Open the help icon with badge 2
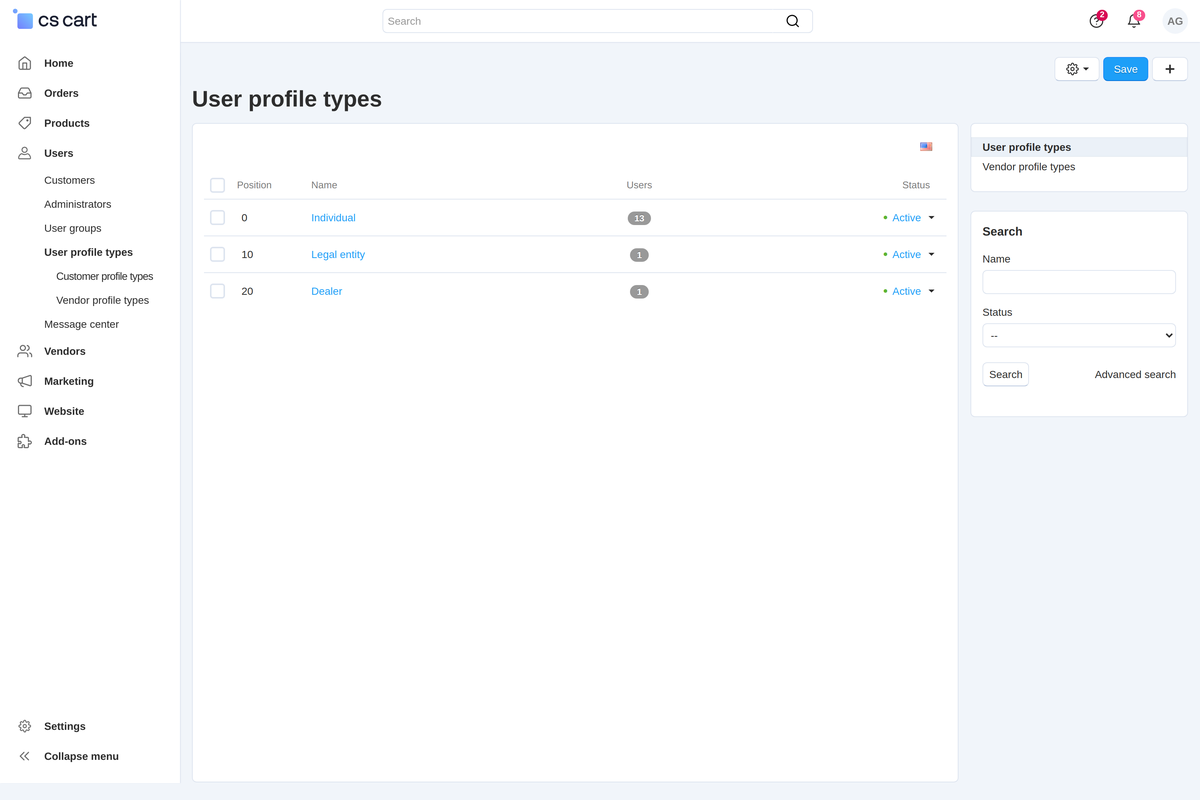Screen dimensions: 1200x800 1097,20
